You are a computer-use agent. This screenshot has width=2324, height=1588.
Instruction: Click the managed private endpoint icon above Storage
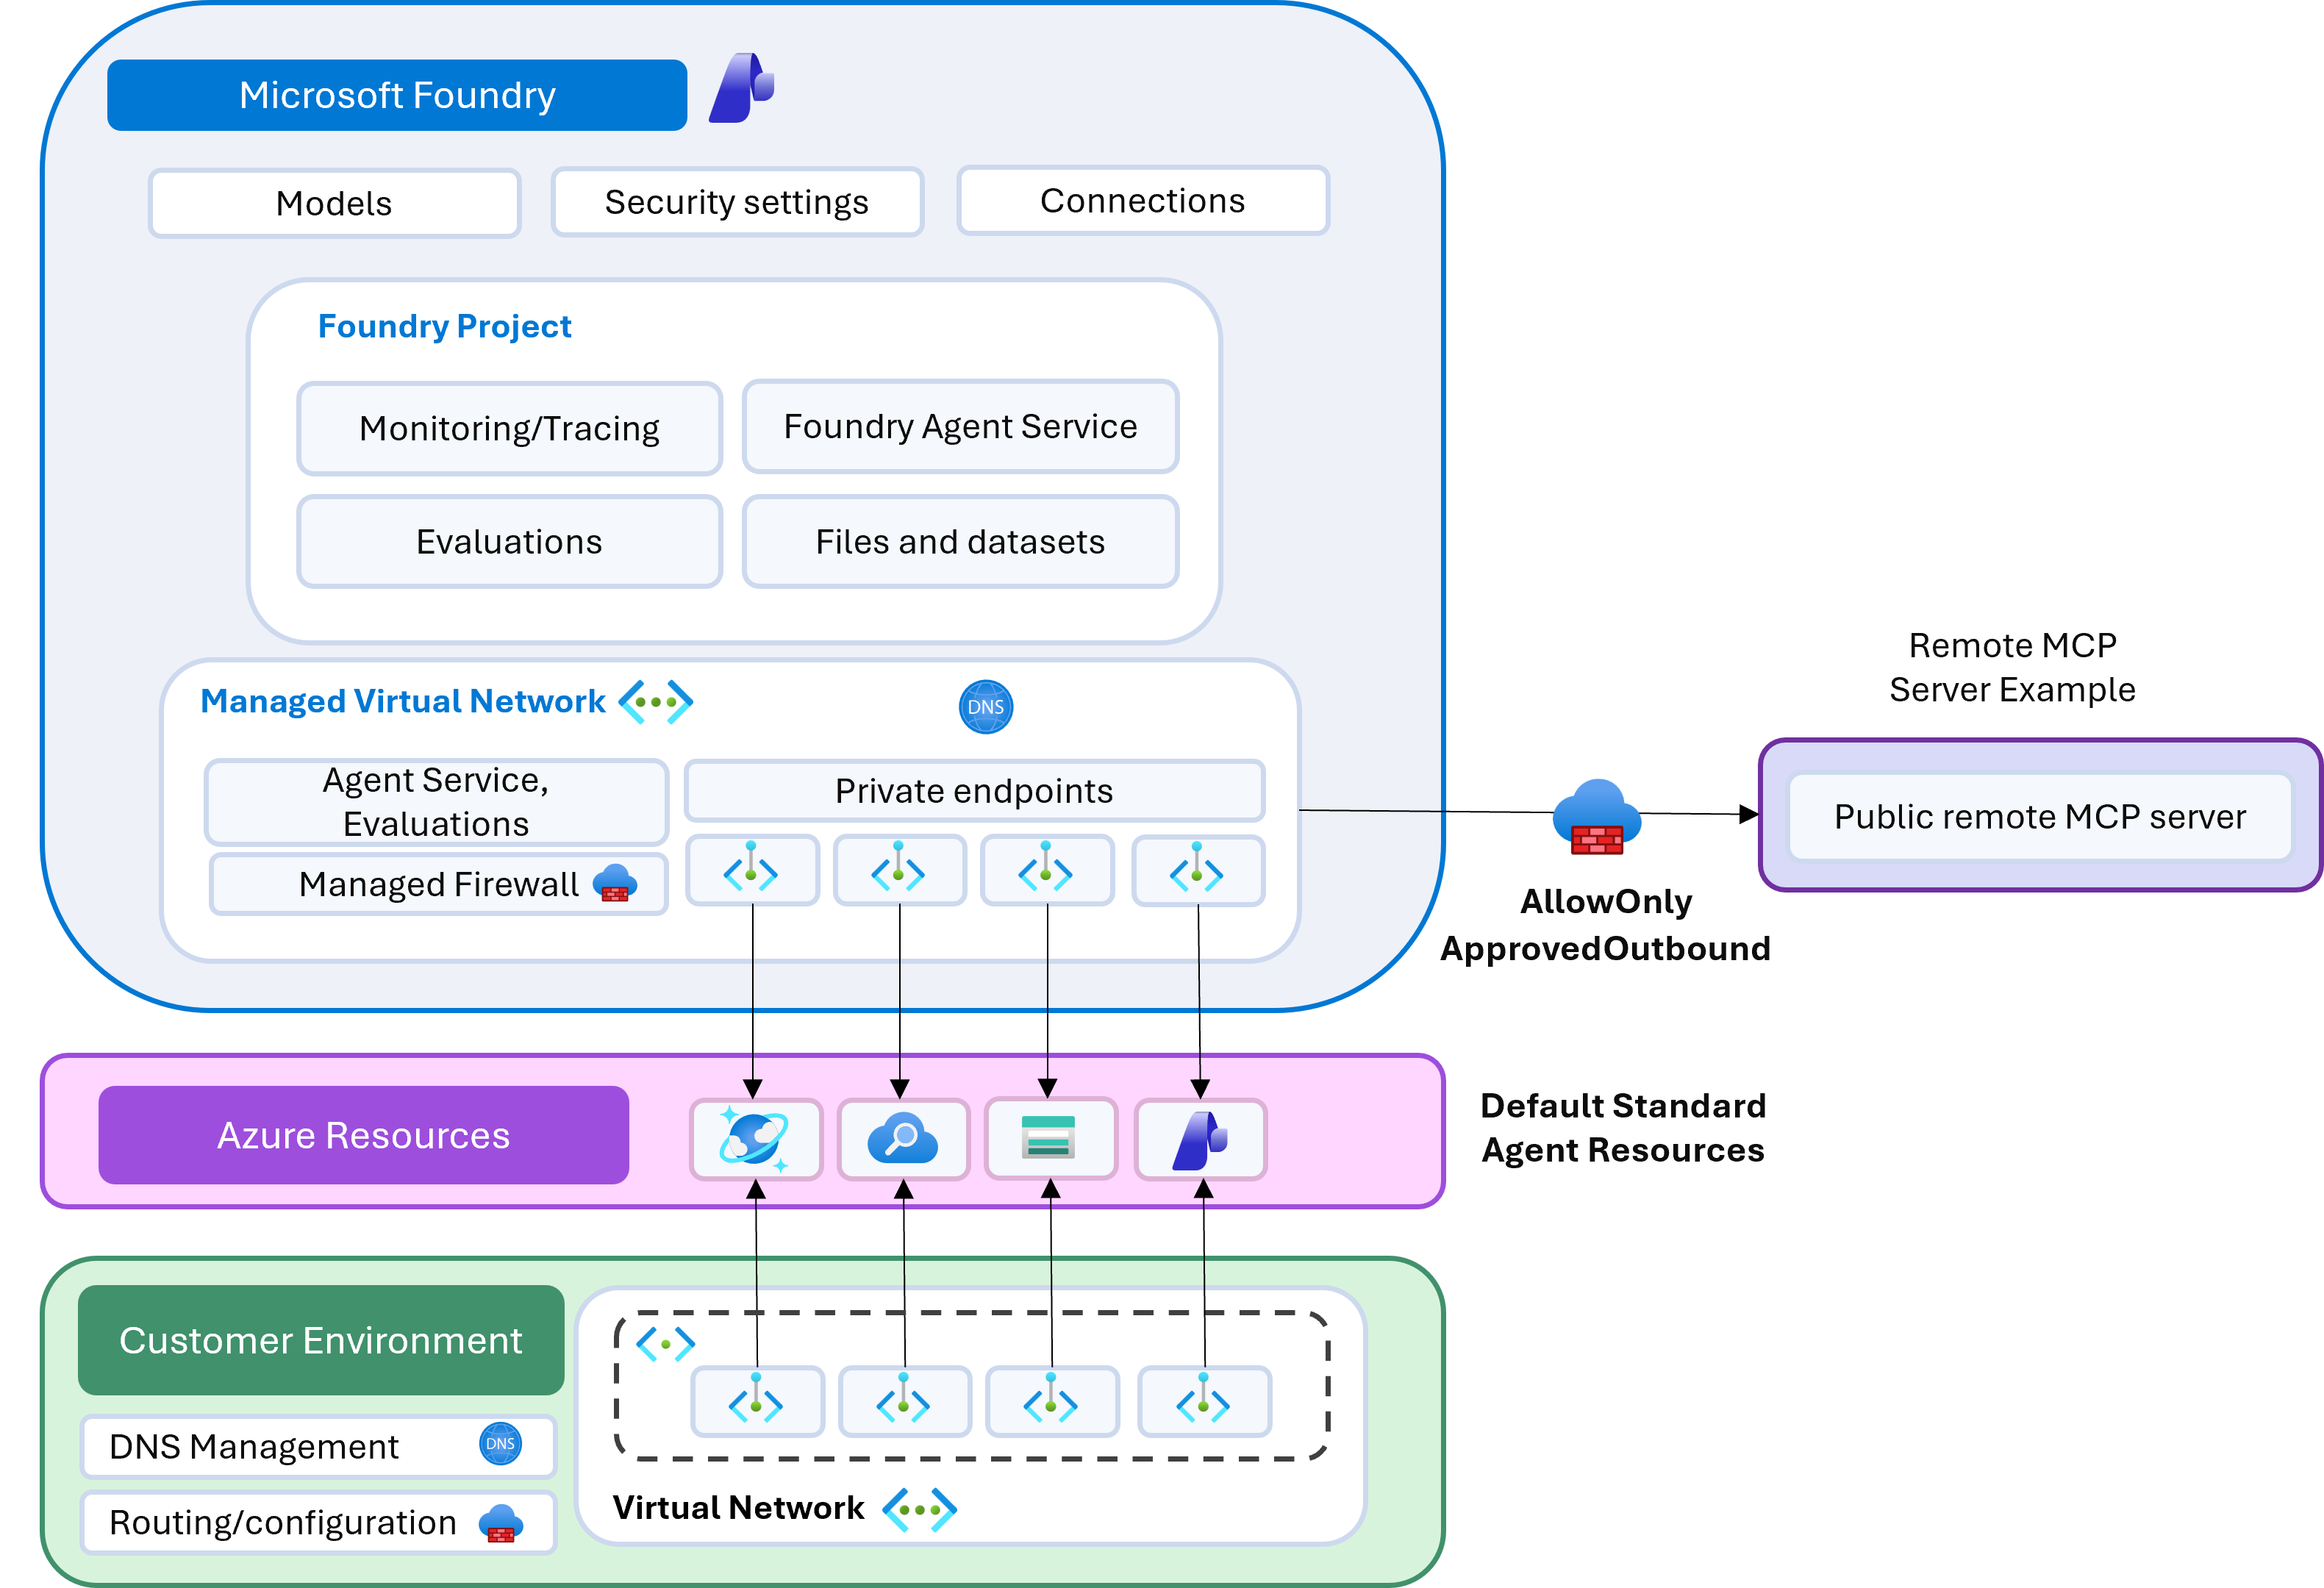coord(1046,867)
